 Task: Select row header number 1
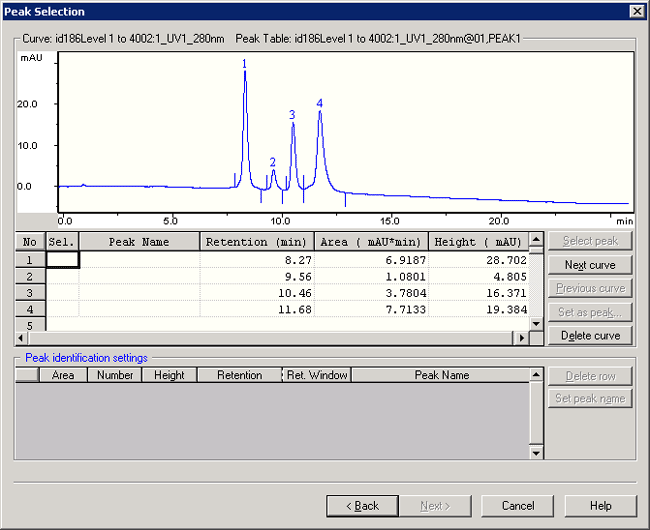[30, 260]
